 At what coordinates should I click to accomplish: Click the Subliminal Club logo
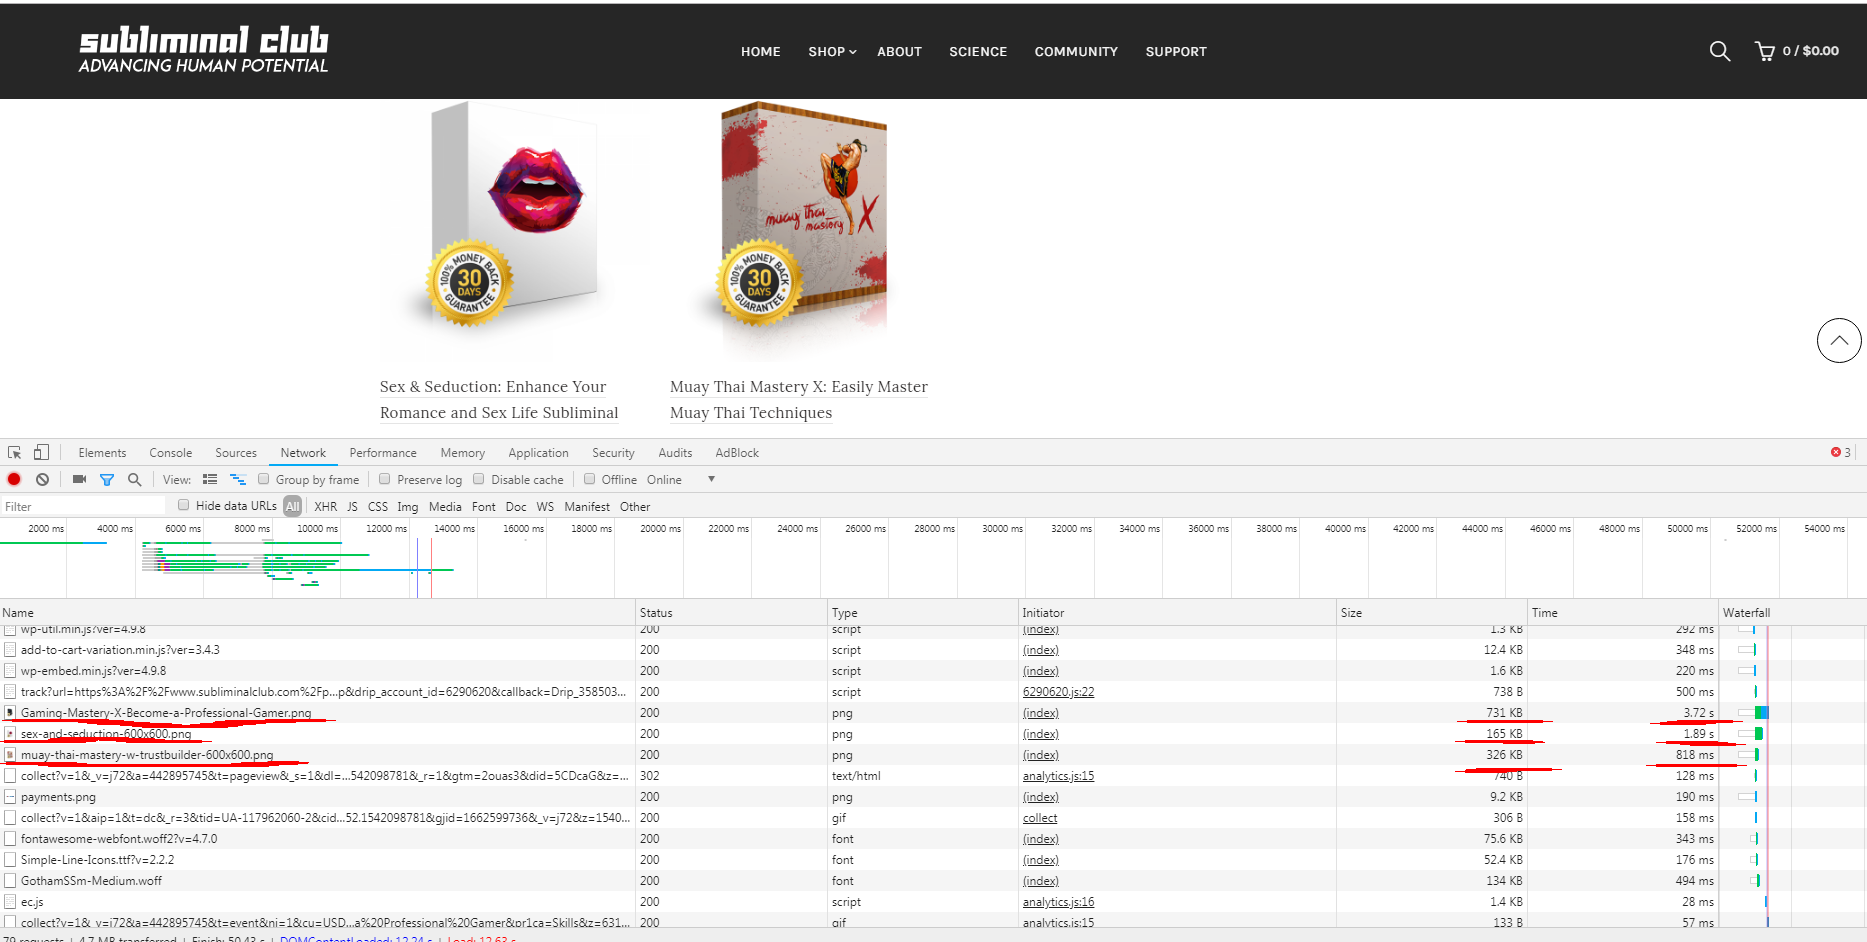click(x=204, y=50)
